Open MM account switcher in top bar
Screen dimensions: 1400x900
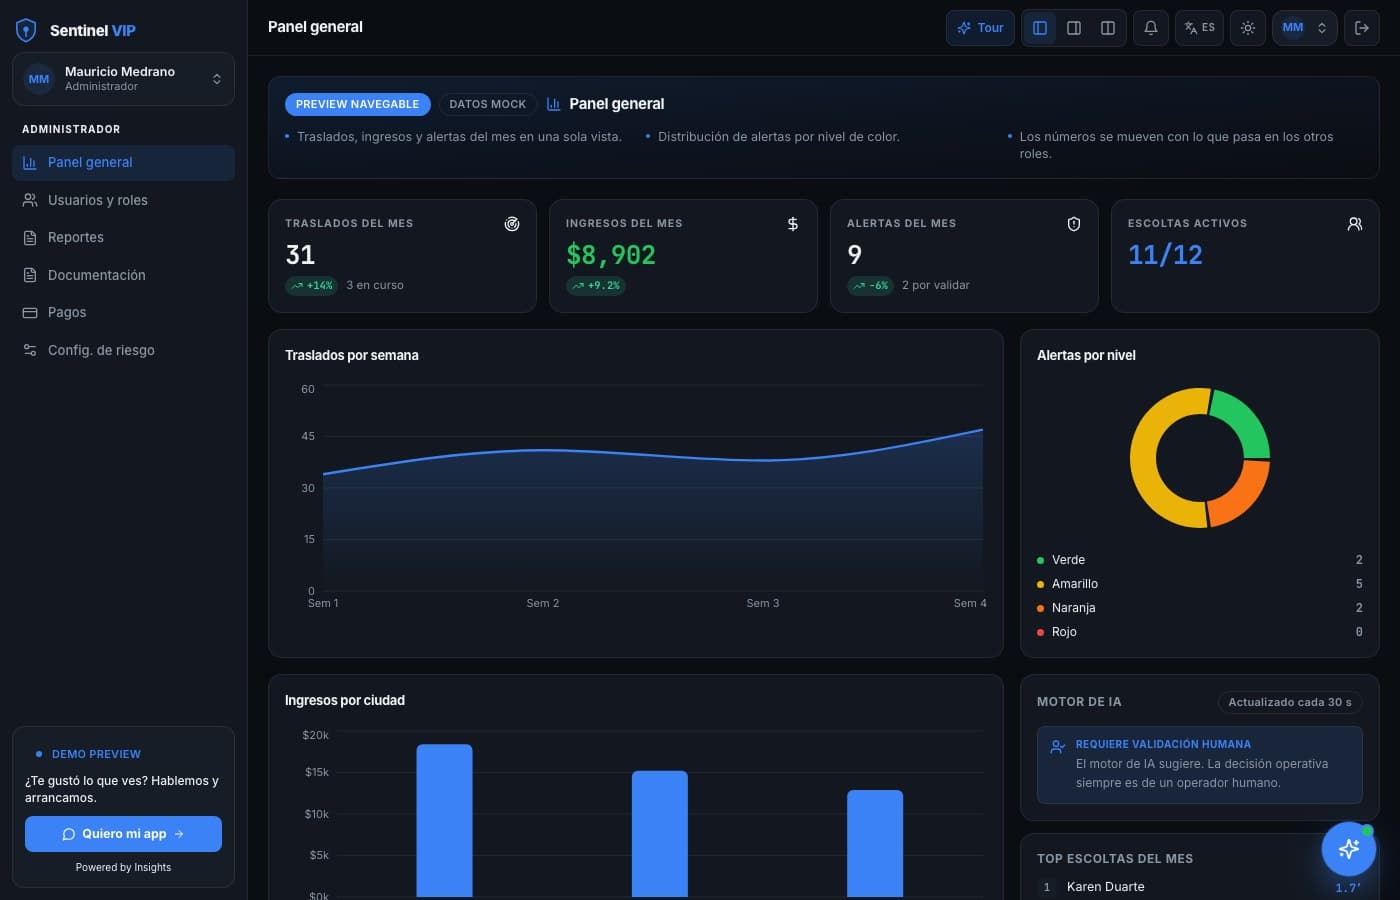[x=1304, y=28]
